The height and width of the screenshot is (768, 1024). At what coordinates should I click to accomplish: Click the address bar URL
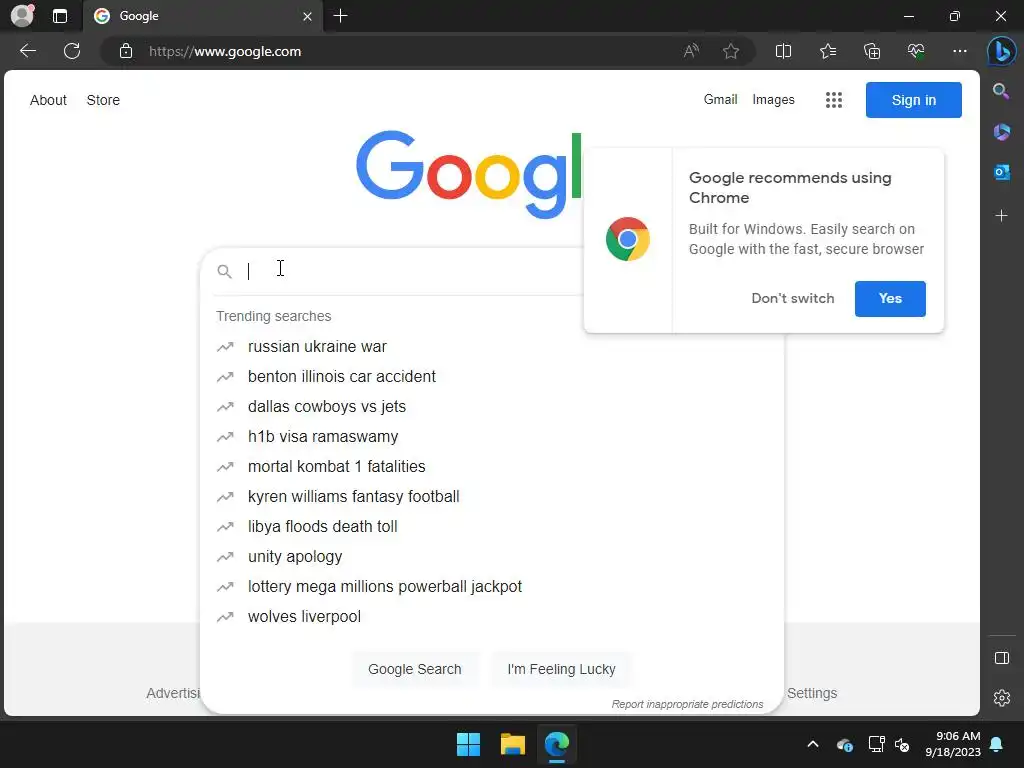[225, 51]
